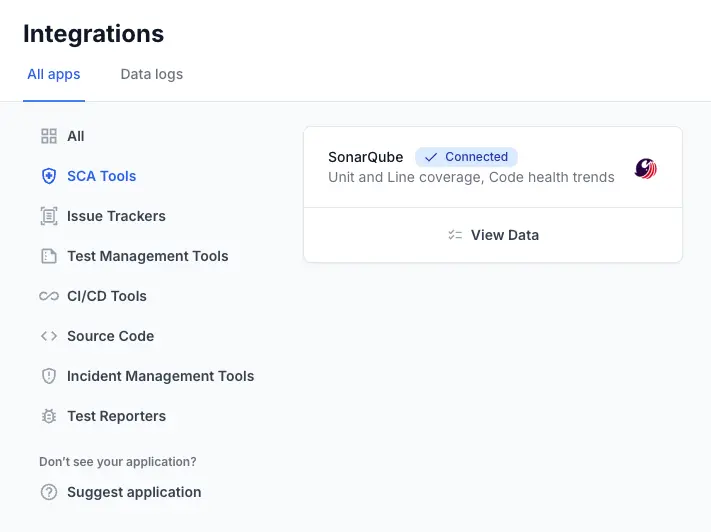Click 'Don't see your application?' text
This screenshot has height=532, width=711.
(118, 462)
